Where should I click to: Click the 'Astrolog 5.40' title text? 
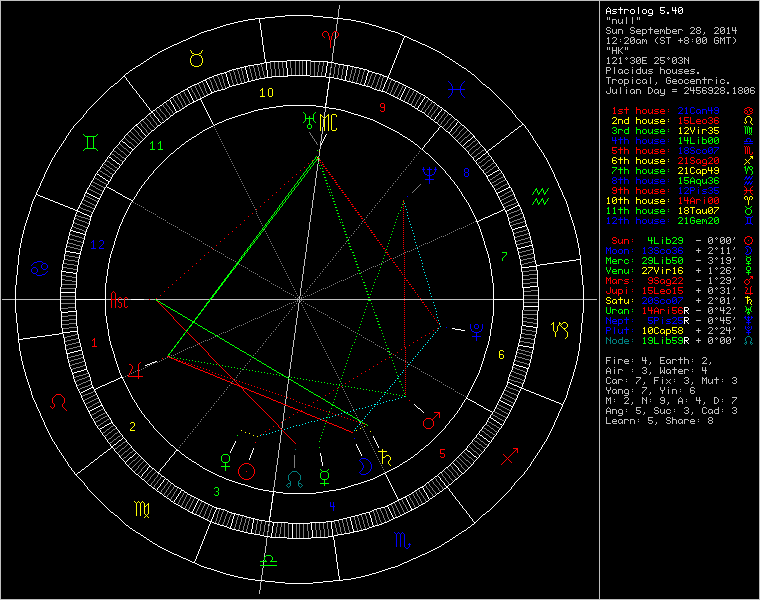click(644, 11)
